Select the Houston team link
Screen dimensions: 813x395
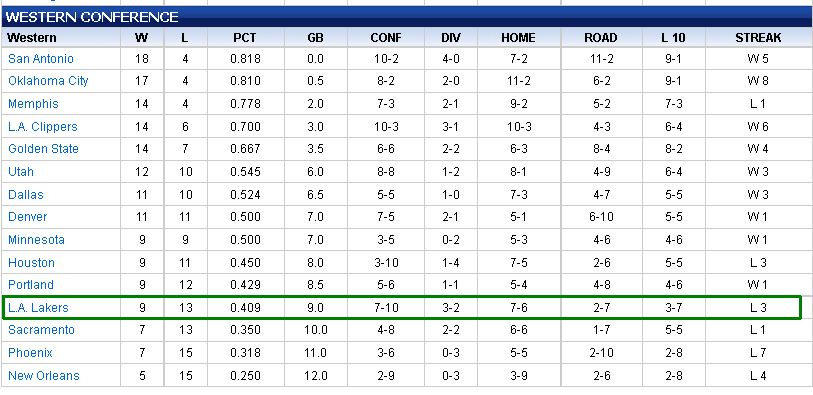click(x=31, y=263)
